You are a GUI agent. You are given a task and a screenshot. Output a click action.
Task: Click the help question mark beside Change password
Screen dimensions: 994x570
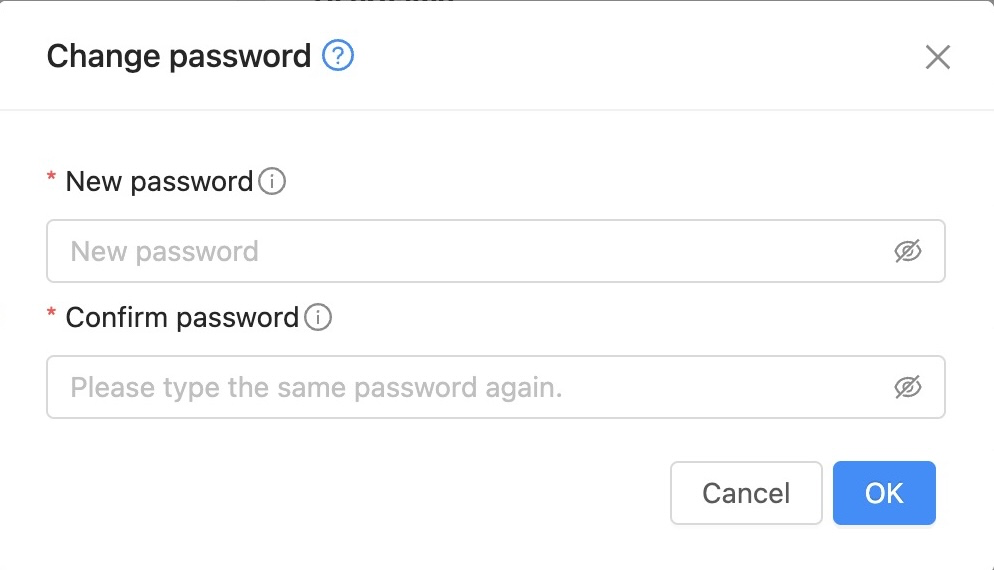click(x=338, y=56)
